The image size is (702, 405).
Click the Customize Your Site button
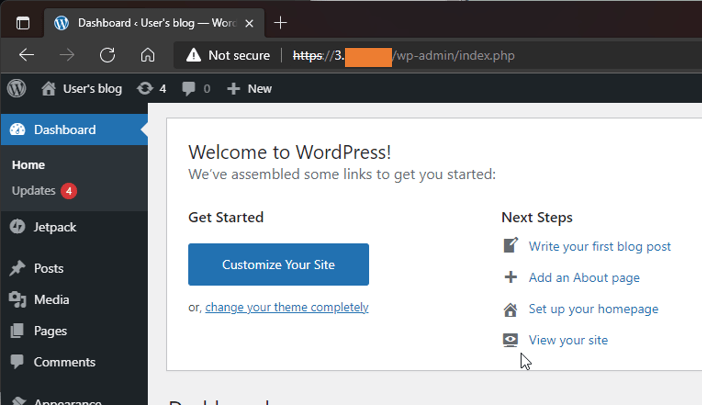(x=278, y=264)
